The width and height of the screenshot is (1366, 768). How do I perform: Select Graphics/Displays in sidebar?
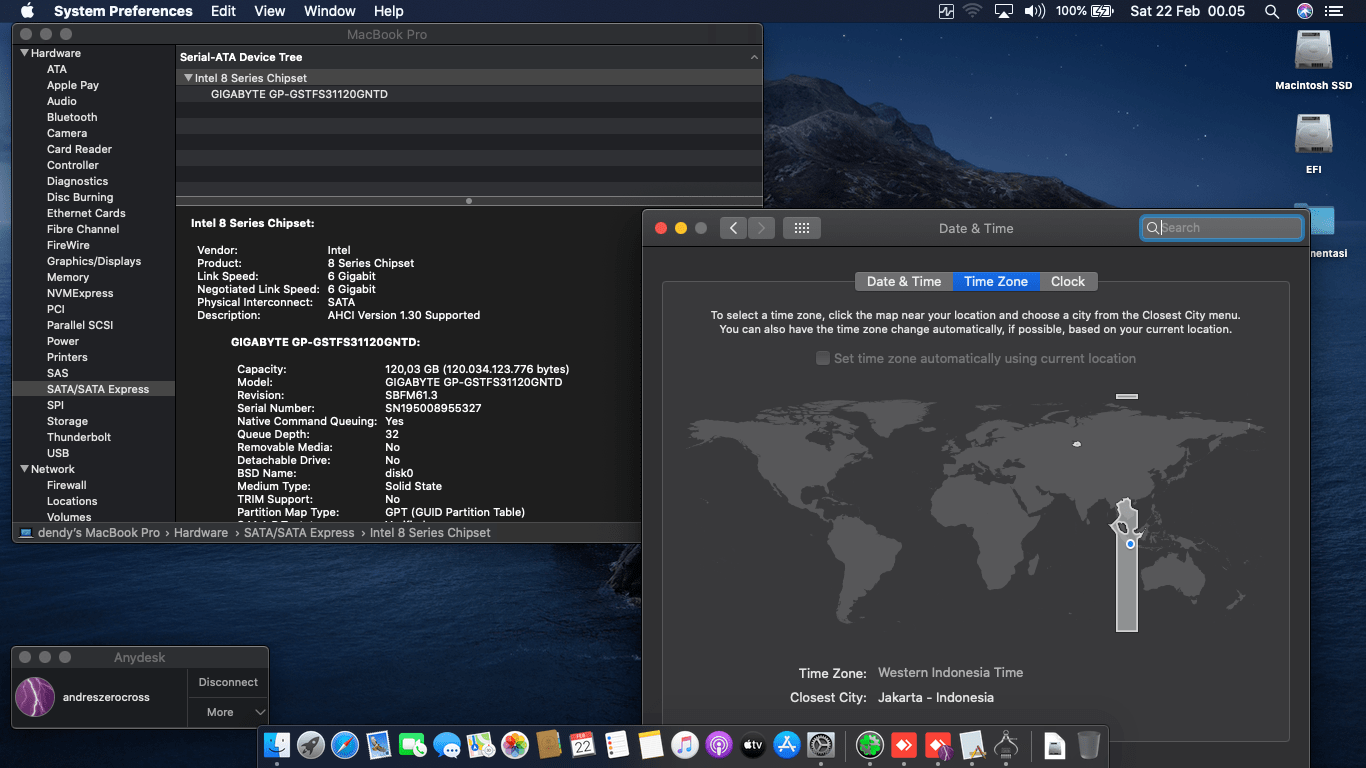click(94, 261)
